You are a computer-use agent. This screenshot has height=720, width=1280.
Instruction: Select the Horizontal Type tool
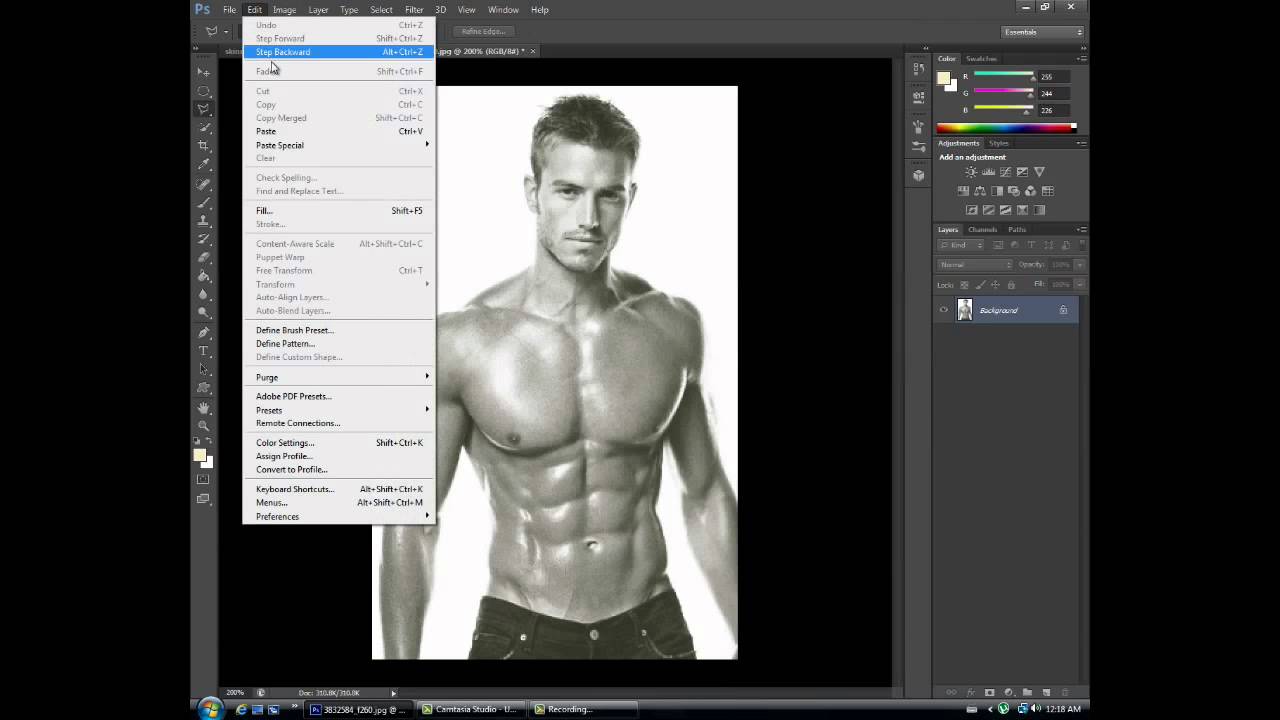204,351
